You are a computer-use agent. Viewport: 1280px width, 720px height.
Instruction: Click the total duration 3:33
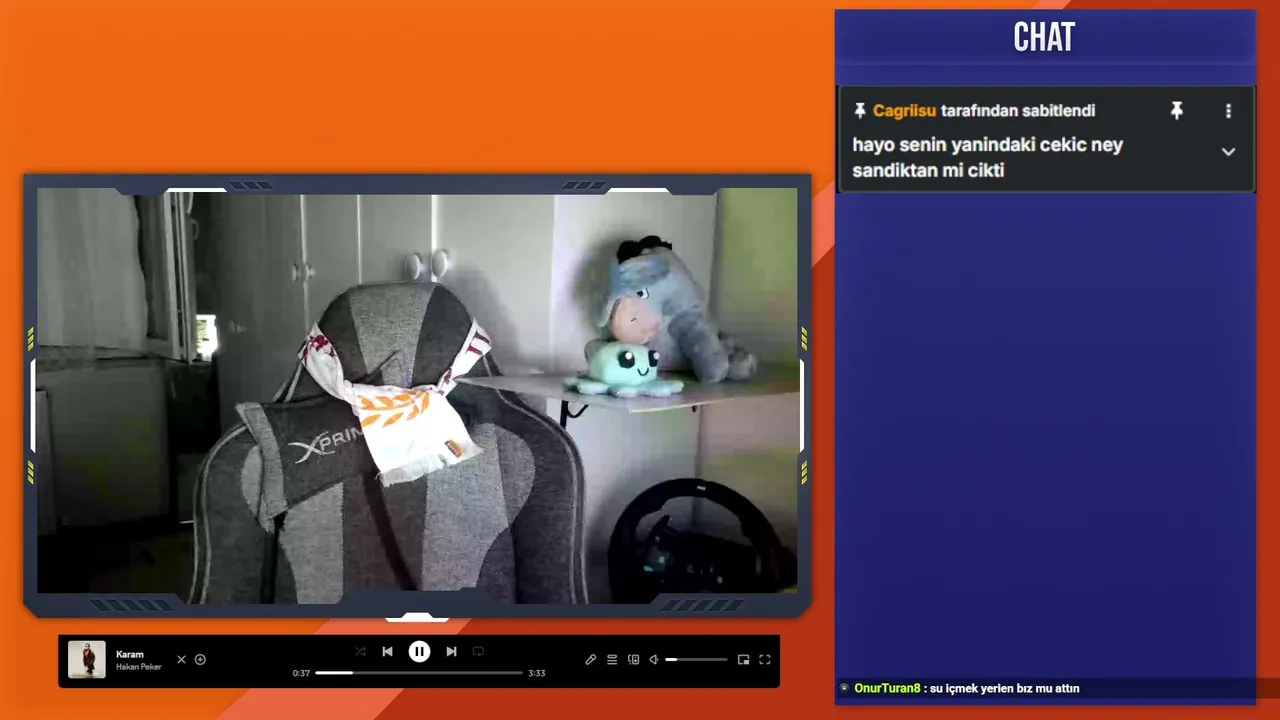(537, 673)
